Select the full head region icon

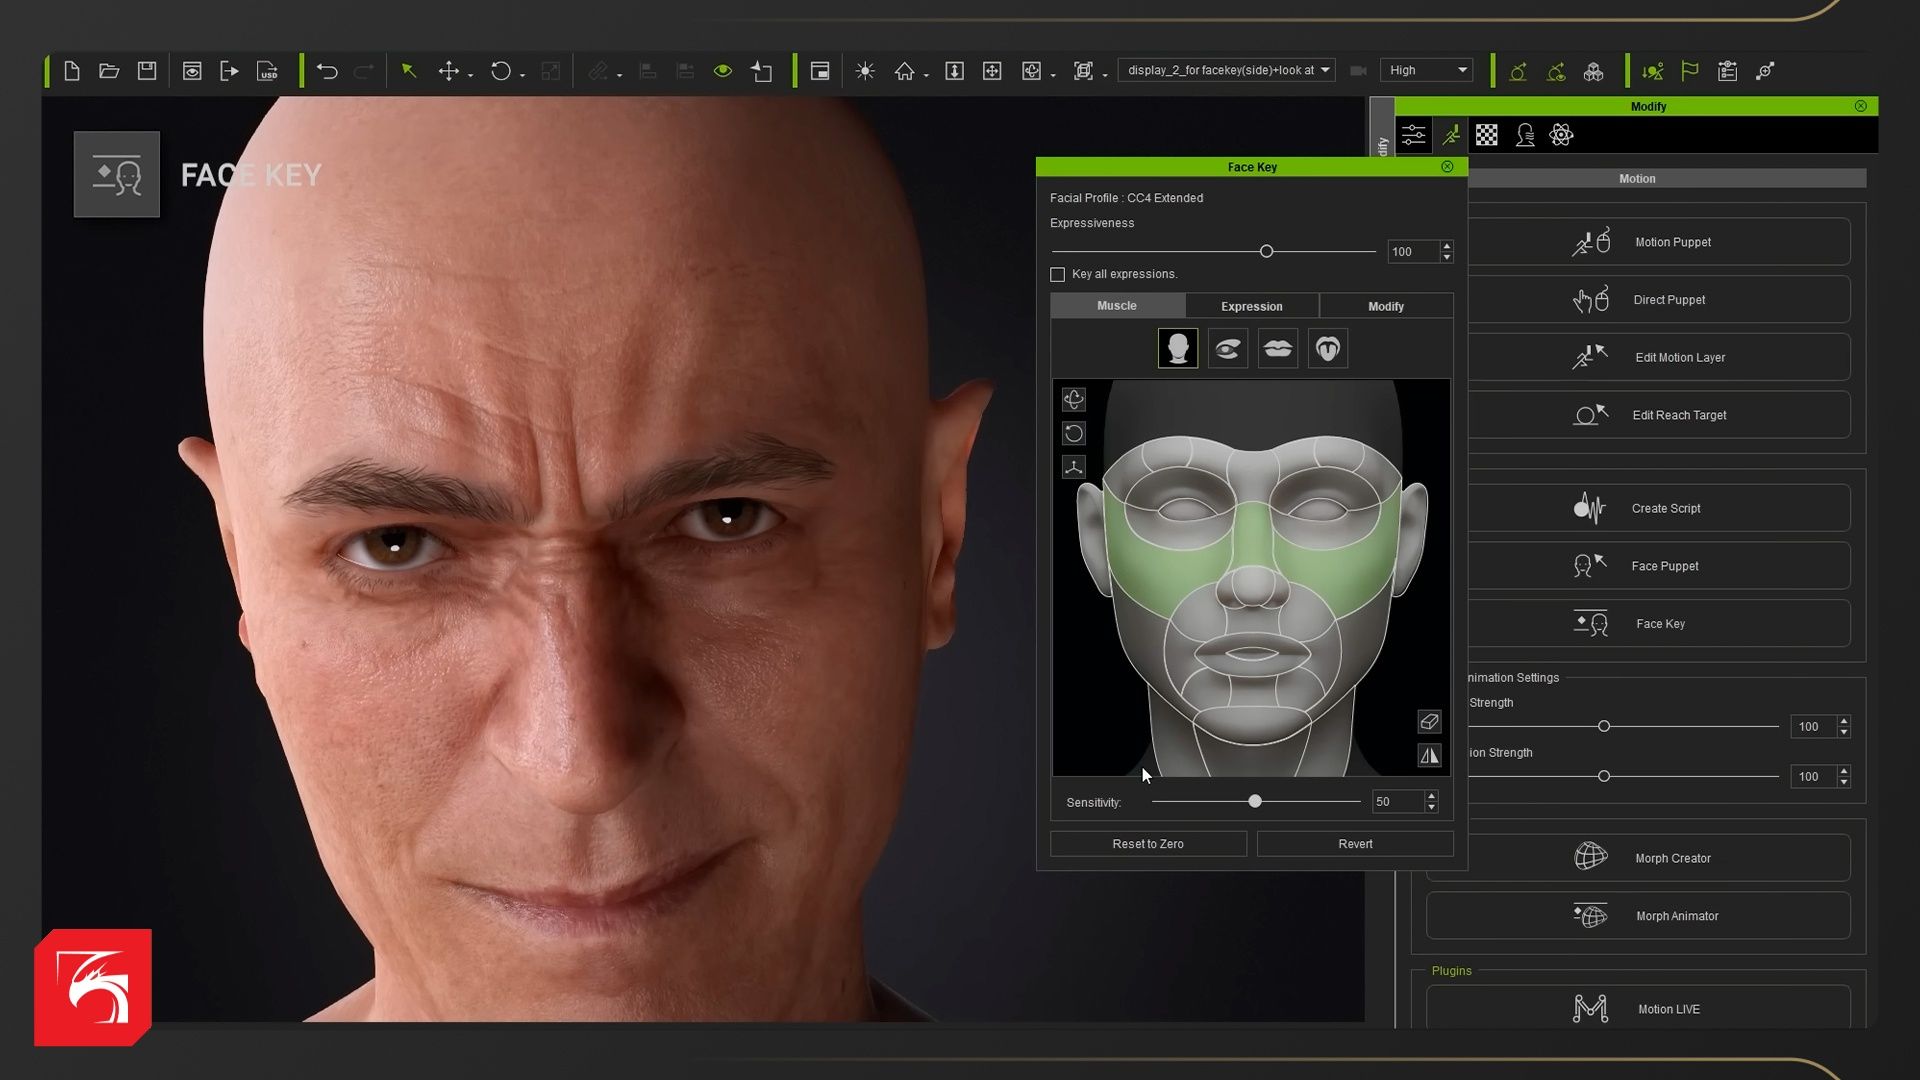1178,349
